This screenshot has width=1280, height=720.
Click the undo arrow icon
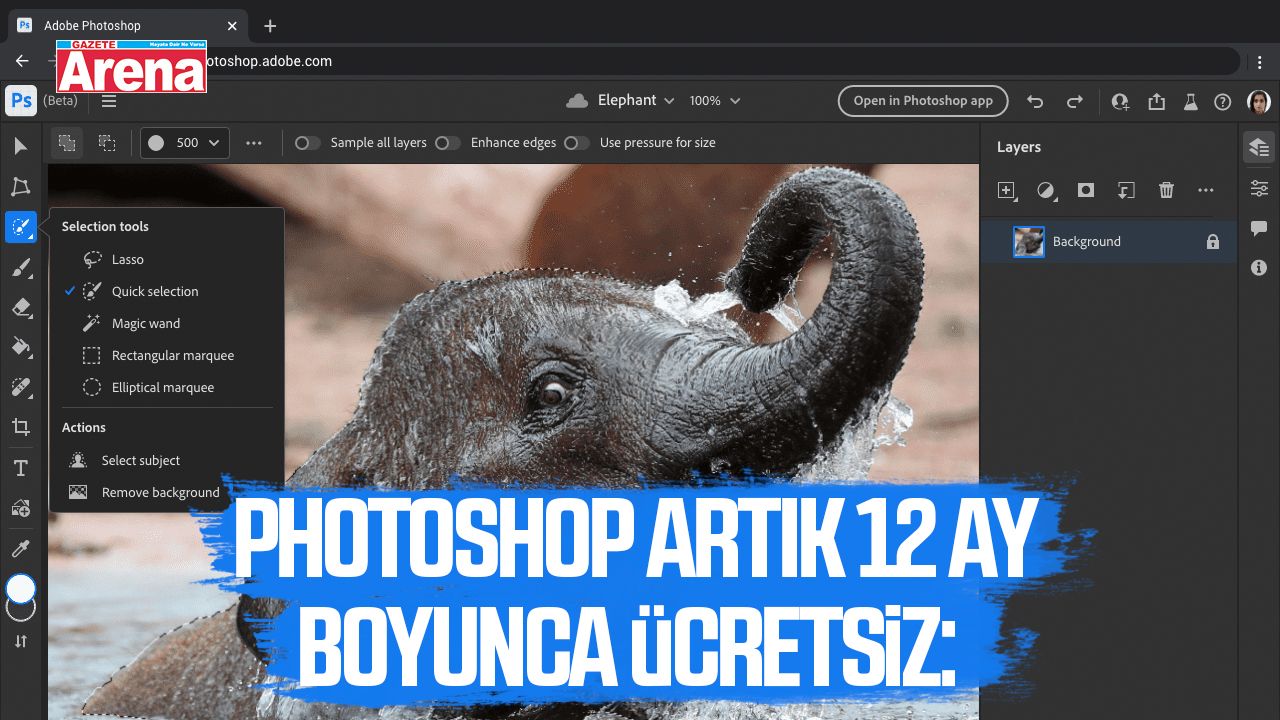point(1035,101)
